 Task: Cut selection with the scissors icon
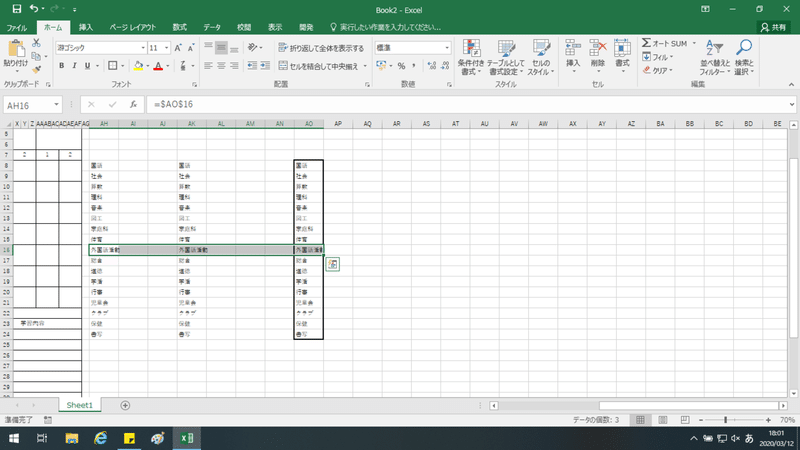pyautogui.click(x=36, y=43)
